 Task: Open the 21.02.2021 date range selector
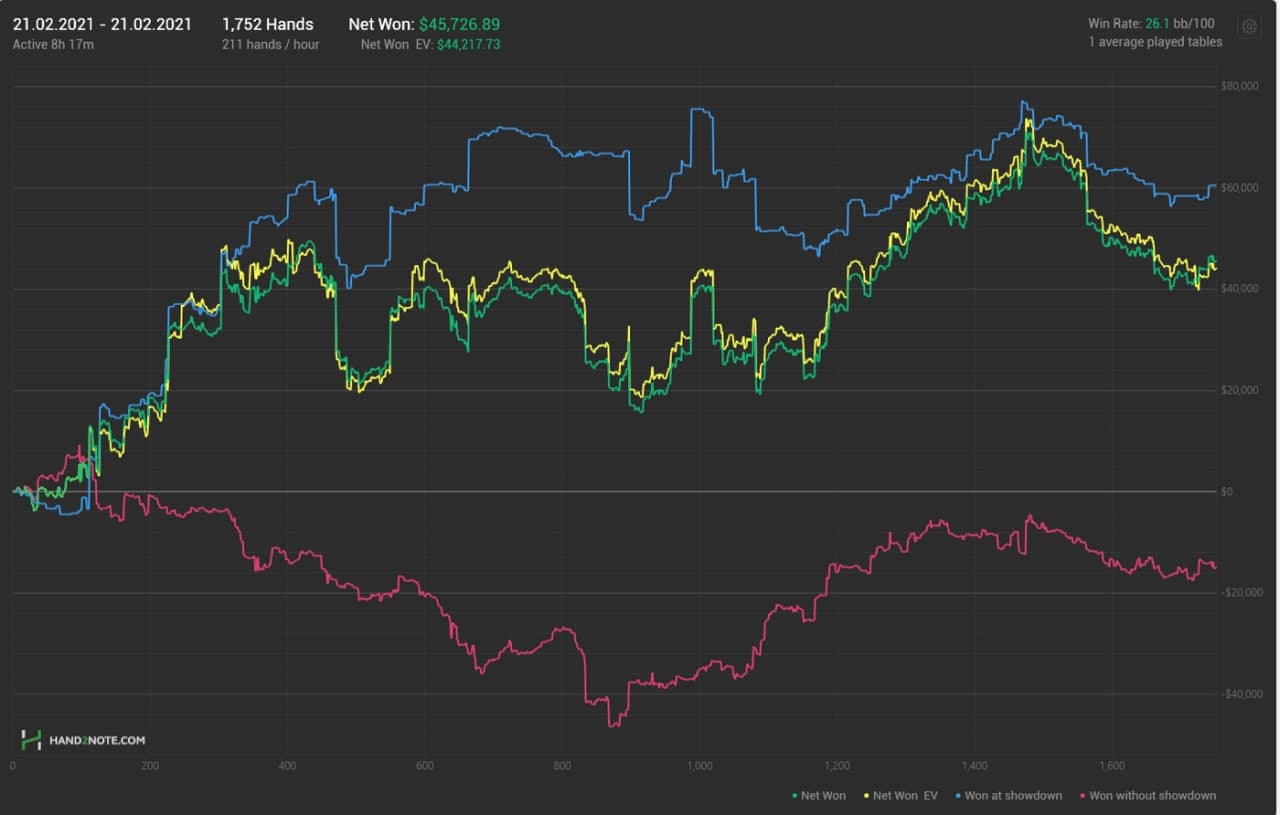(102, 24)
